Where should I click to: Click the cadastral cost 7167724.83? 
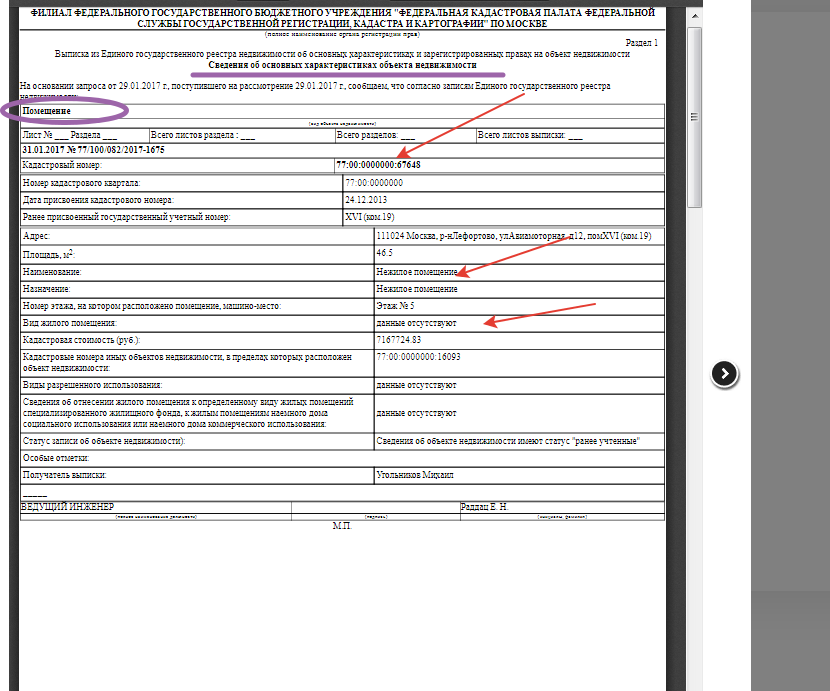tap(399, 339)
